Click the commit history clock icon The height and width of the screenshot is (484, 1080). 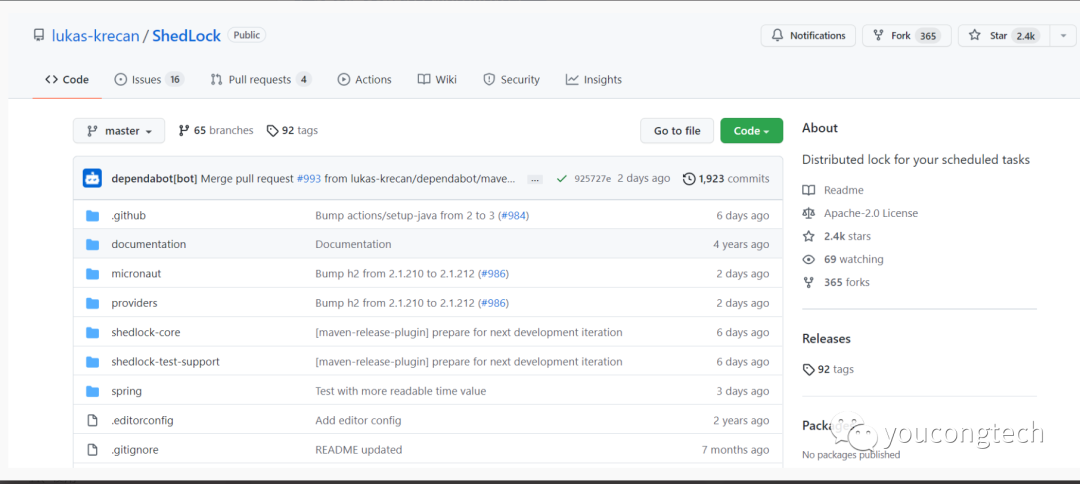(689, 179)
